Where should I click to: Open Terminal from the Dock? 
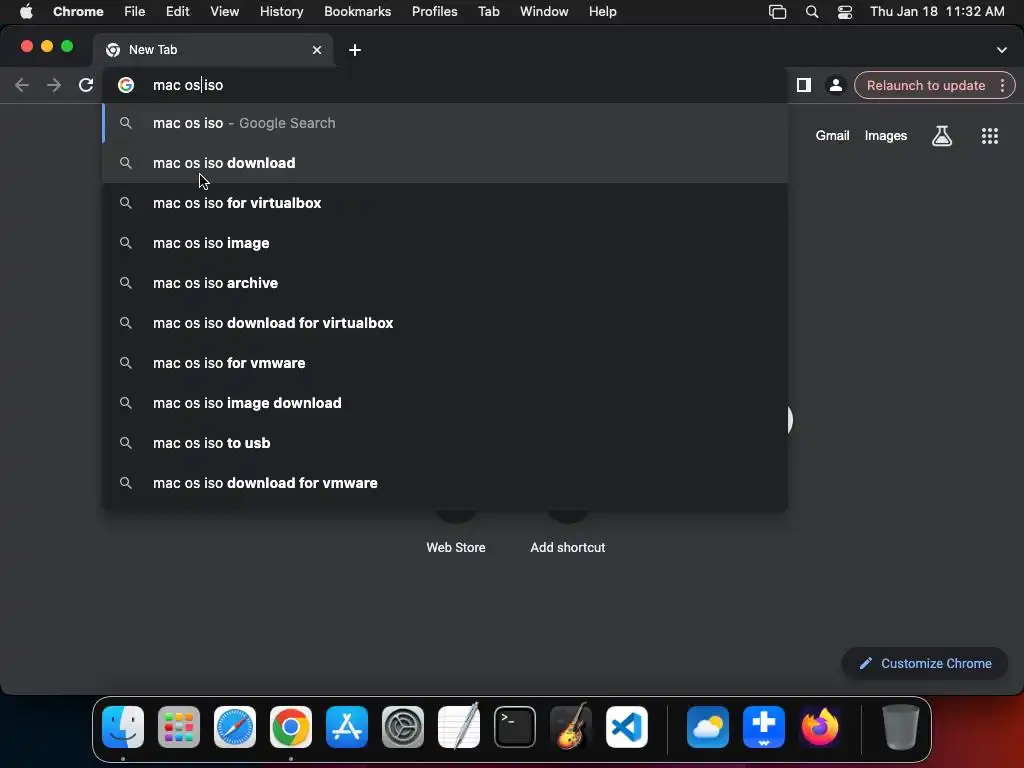[x=515, y=727]
